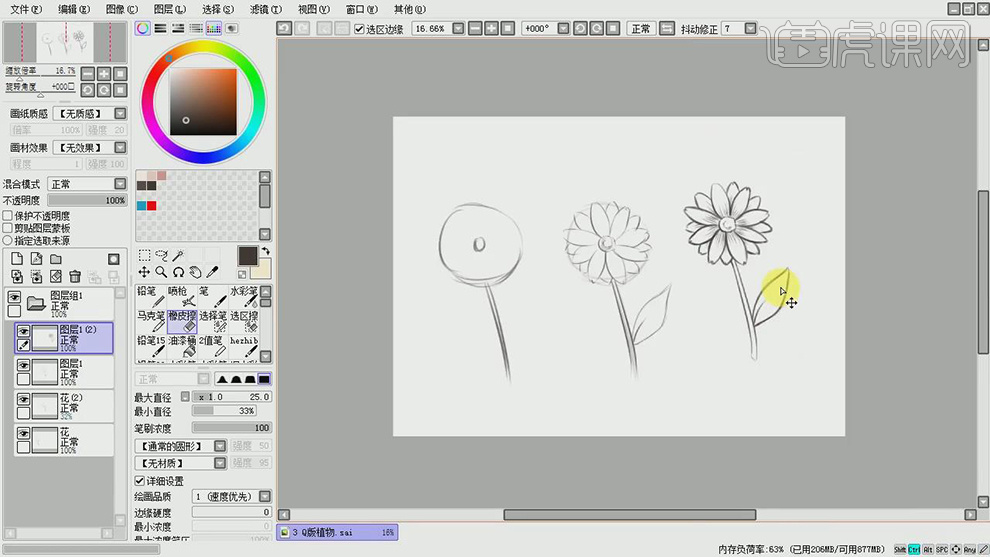Screen dimensions: 990x557
Task: Uncheck 详细设置 checkbox
Action: pyautogui.click(x=140, y=481)
